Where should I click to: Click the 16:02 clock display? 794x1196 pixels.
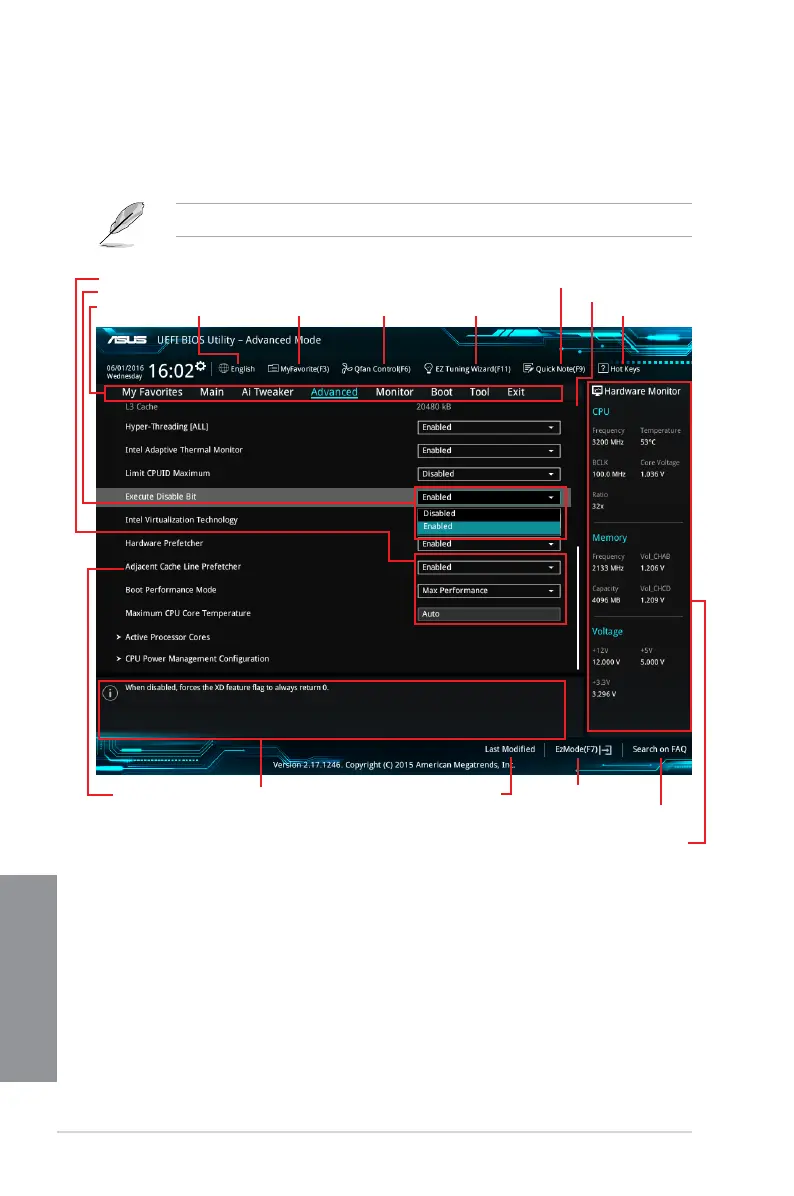(x=171, y=371)
